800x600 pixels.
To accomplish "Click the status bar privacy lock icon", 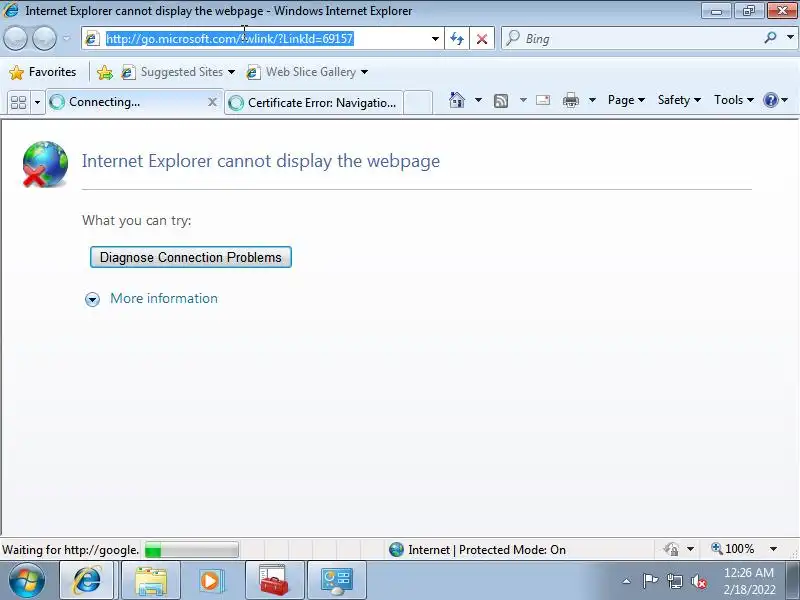I will (x=671, y=549).
